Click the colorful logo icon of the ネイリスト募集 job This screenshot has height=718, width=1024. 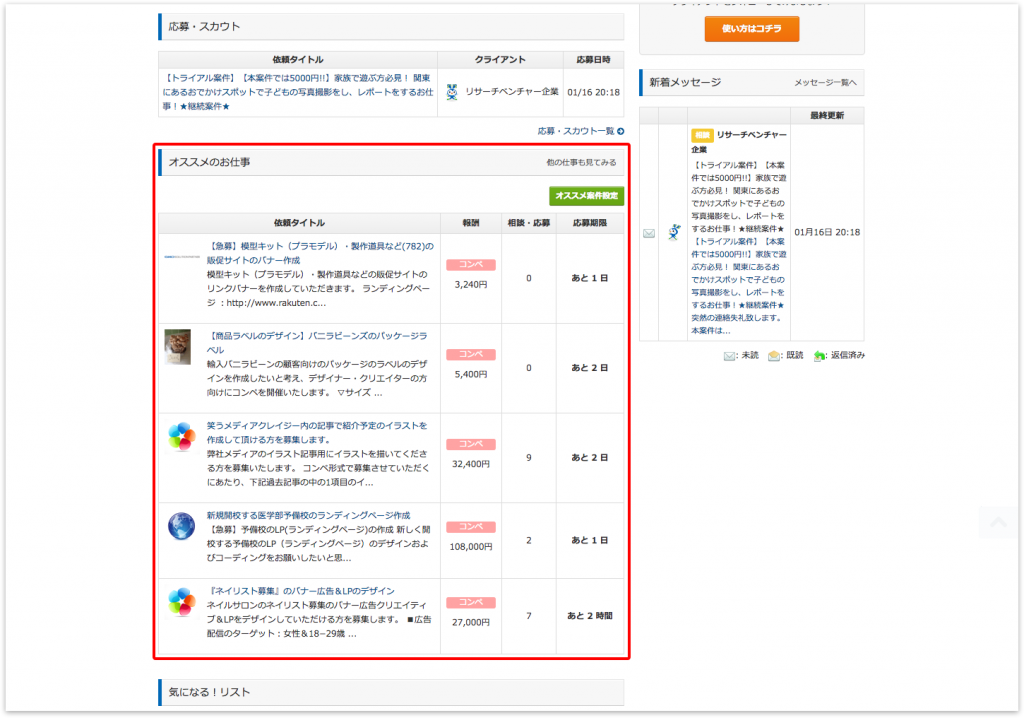tap(181, 602)
